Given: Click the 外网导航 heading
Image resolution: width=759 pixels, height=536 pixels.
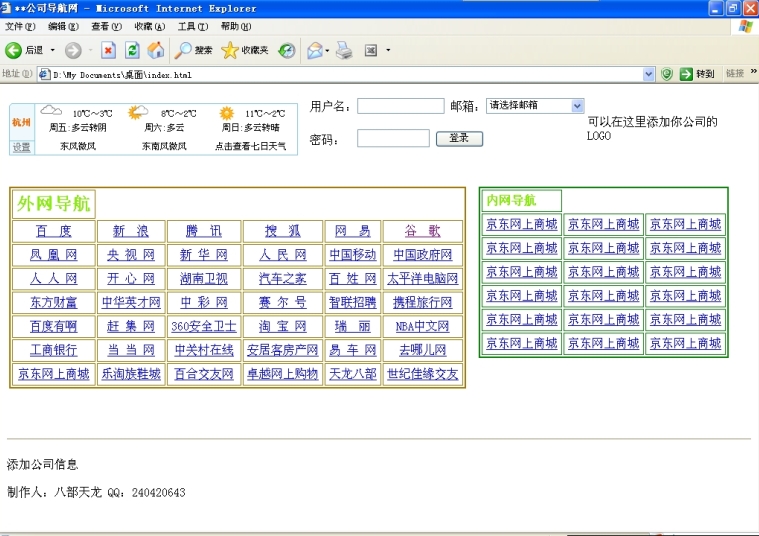Looking at the screenshot, I should pyautogui.click(x=53, y=203).
